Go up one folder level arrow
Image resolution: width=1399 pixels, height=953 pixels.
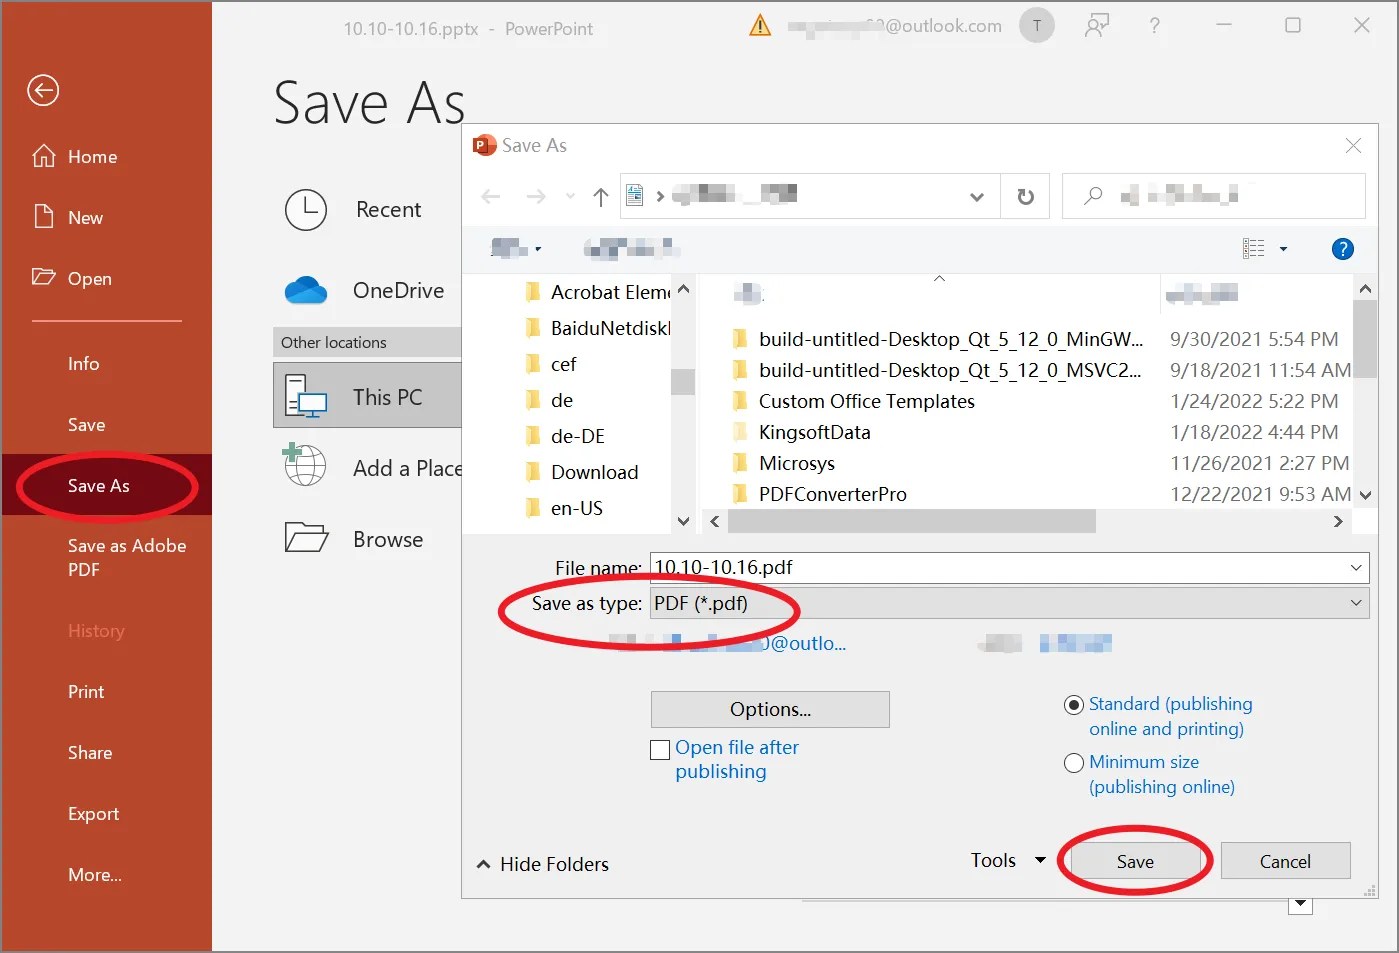coord(600,197)
